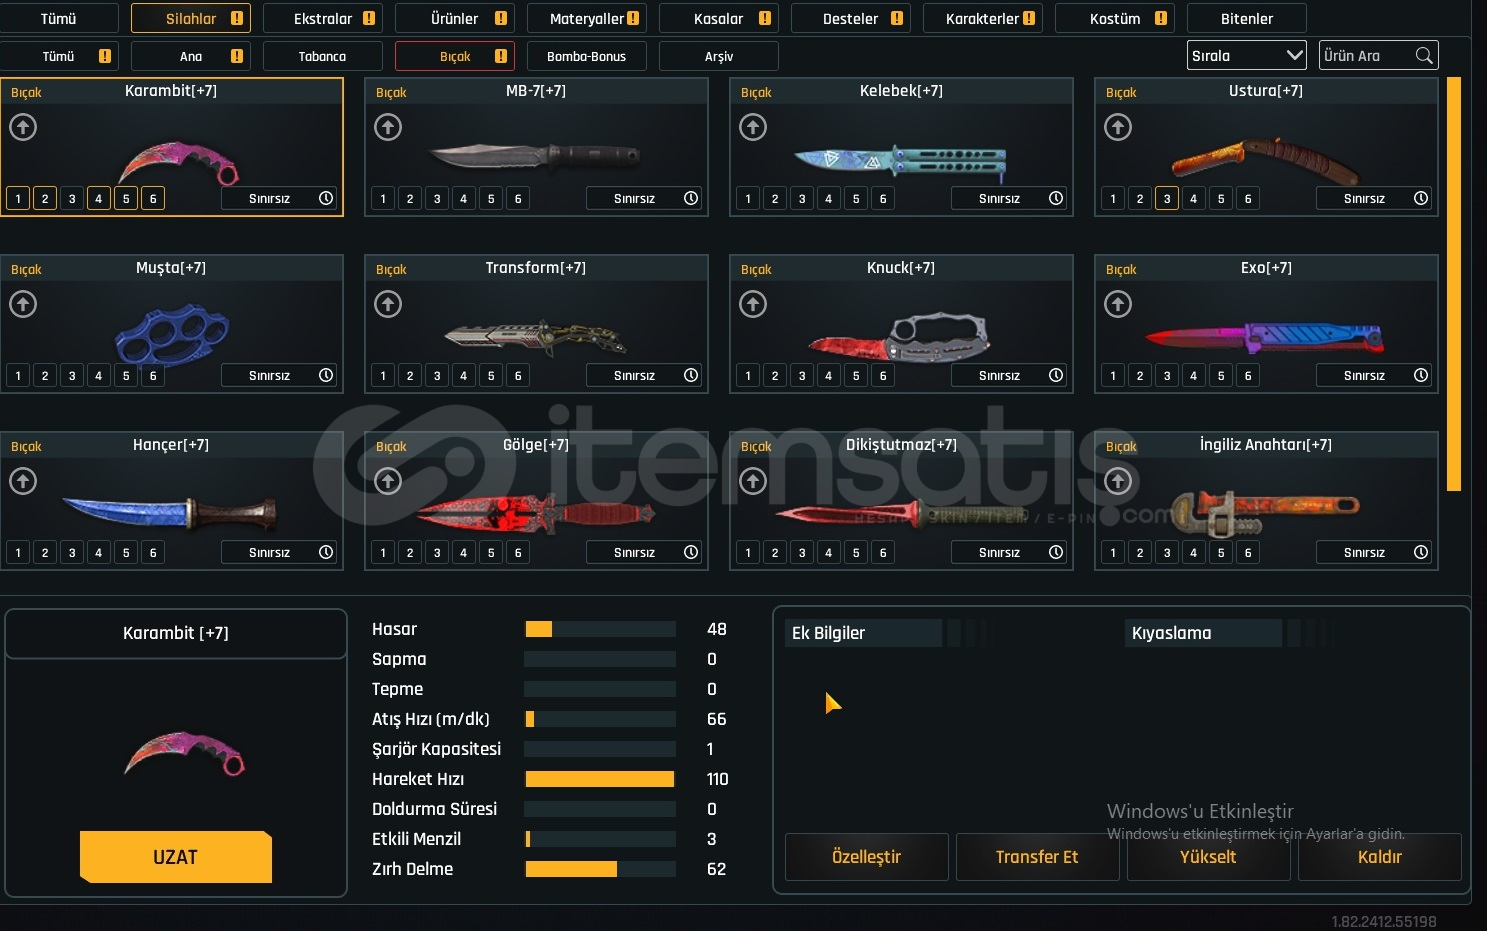Select the Tabanca subcategory tab
Screen dimensions: 1487x931
pos(322,57)
